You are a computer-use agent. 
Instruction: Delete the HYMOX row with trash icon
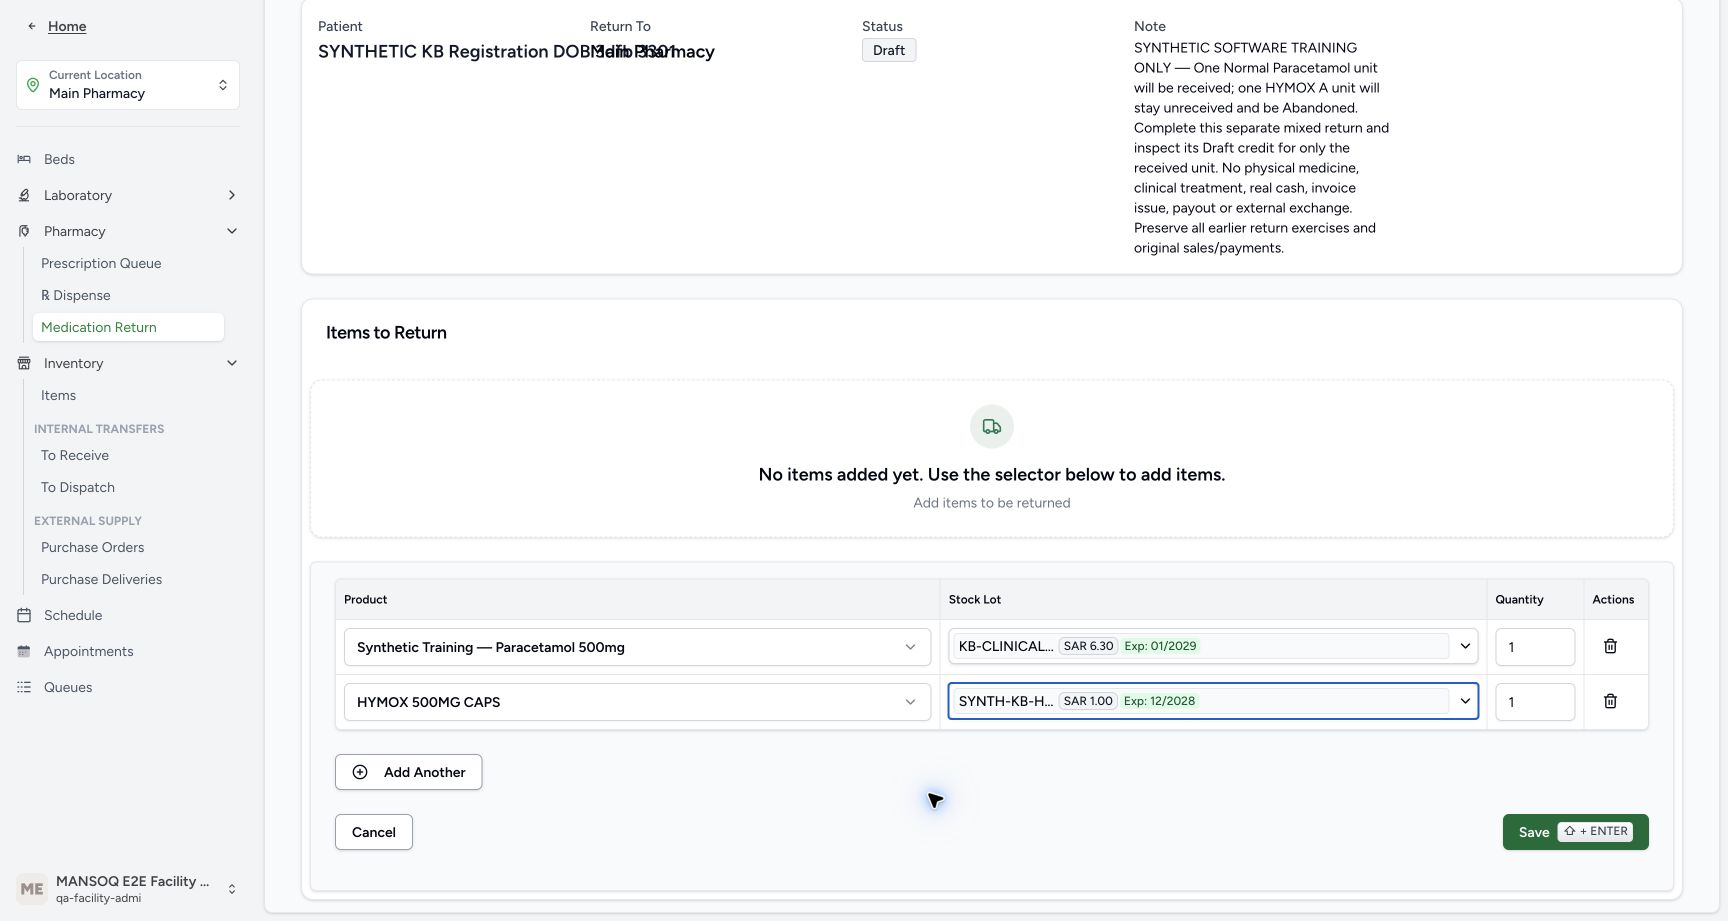point(1610,701)
